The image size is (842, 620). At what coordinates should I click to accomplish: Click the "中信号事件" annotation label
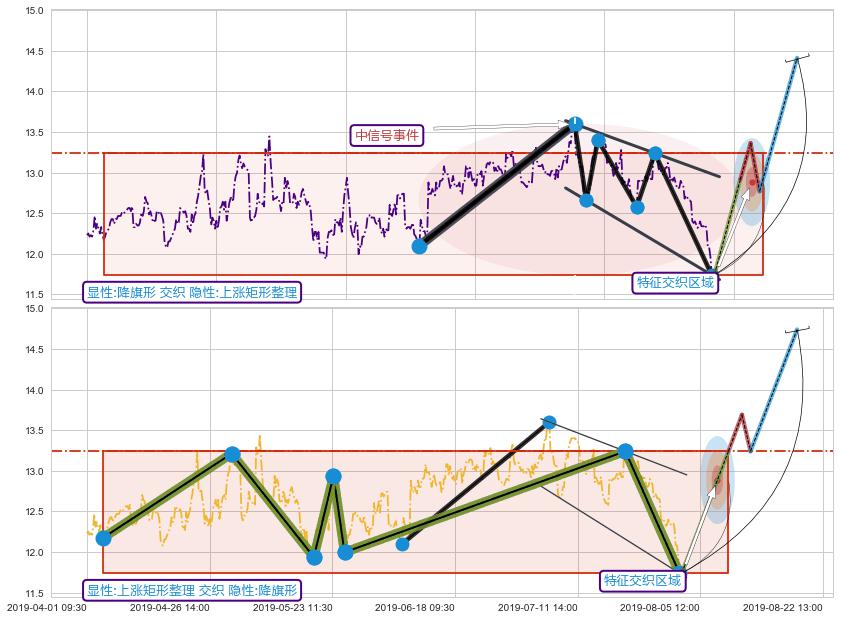point(388,135)
